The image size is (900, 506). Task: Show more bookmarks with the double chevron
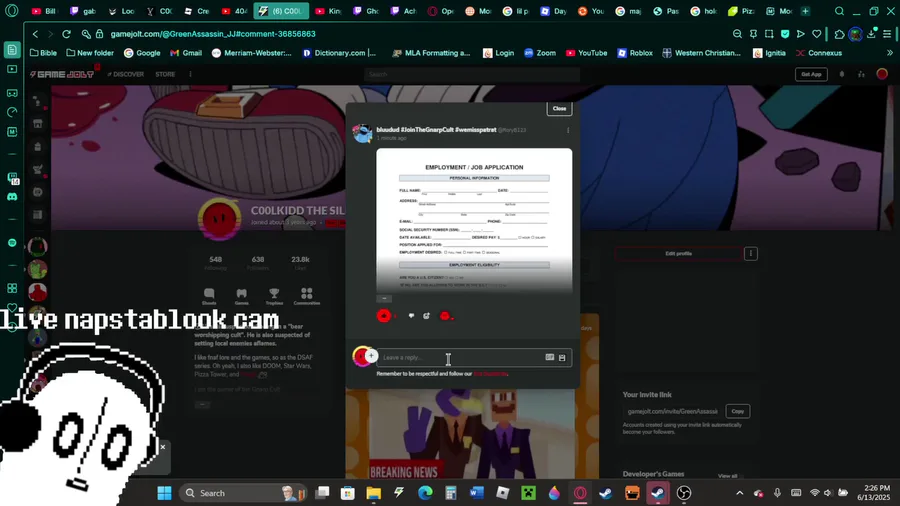890,53
